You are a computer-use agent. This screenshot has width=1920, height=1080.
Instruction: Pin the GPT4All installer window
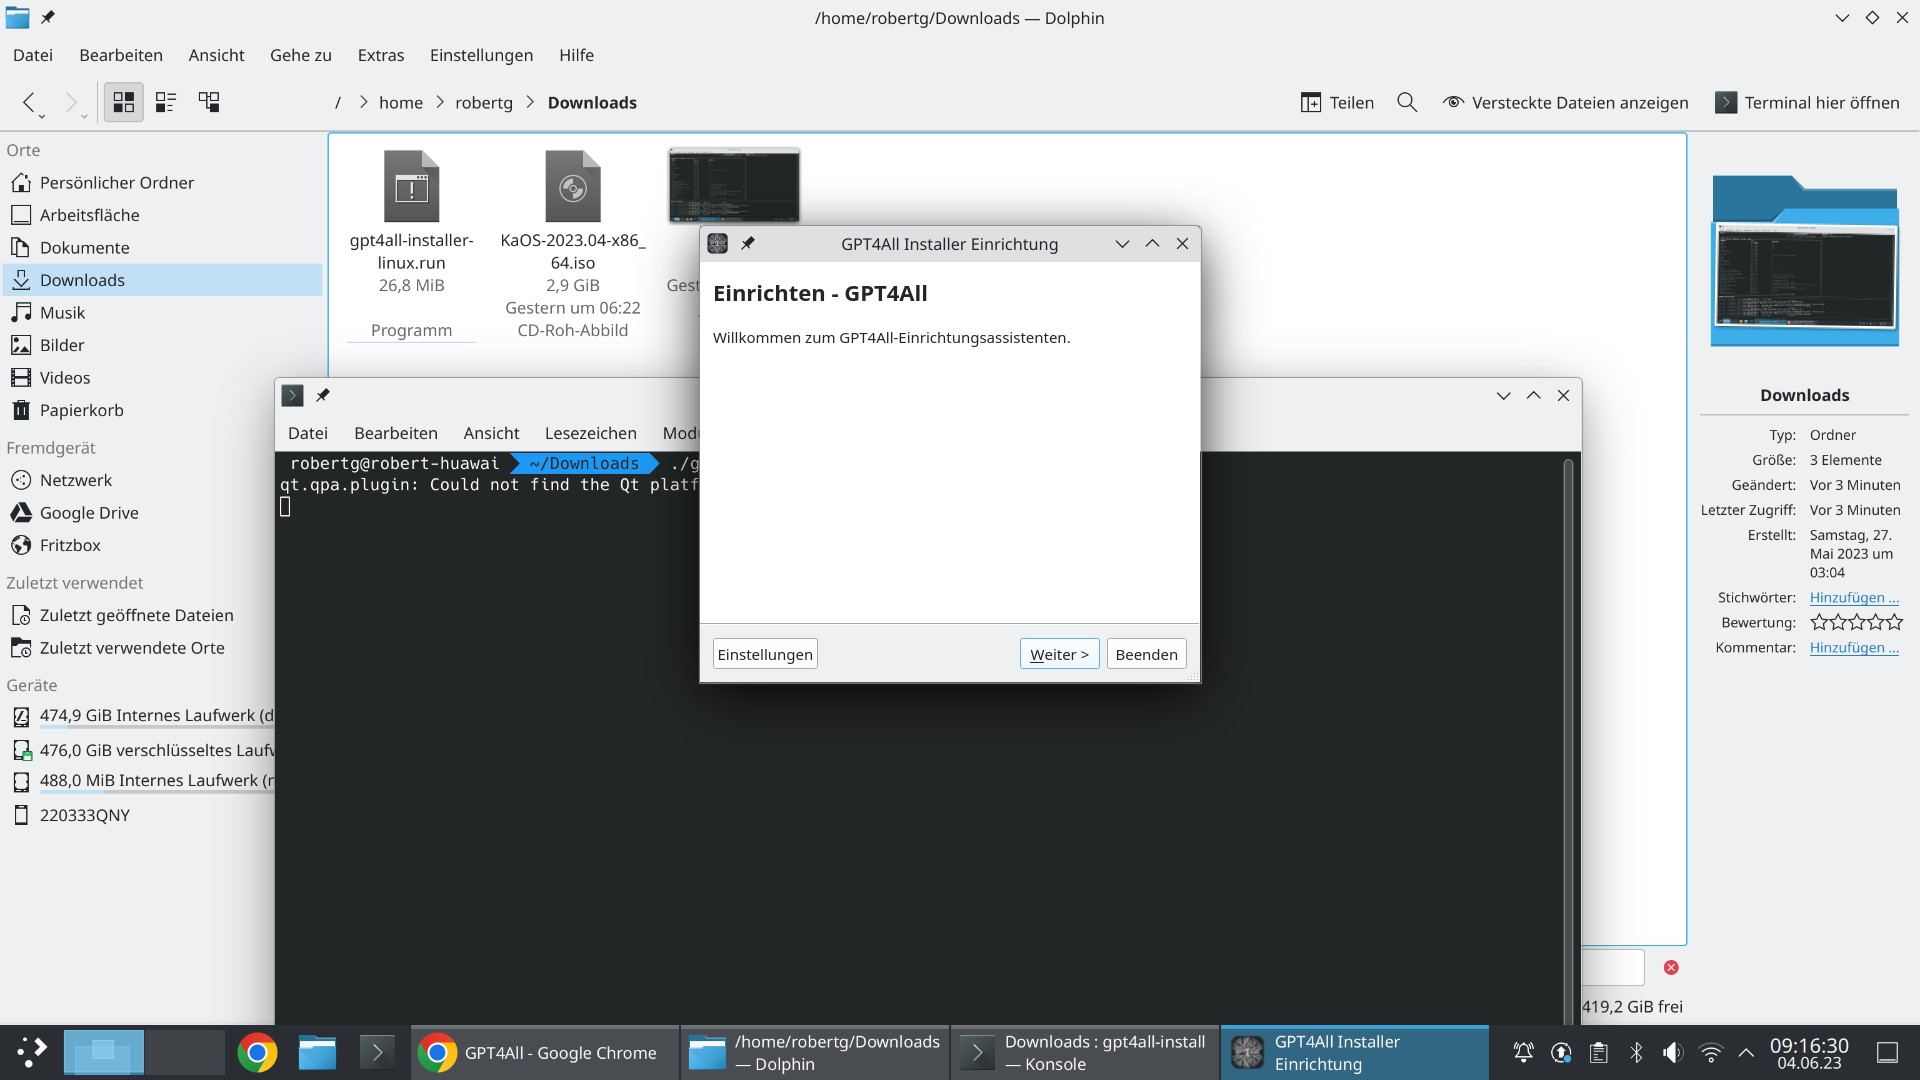point(747,243)
